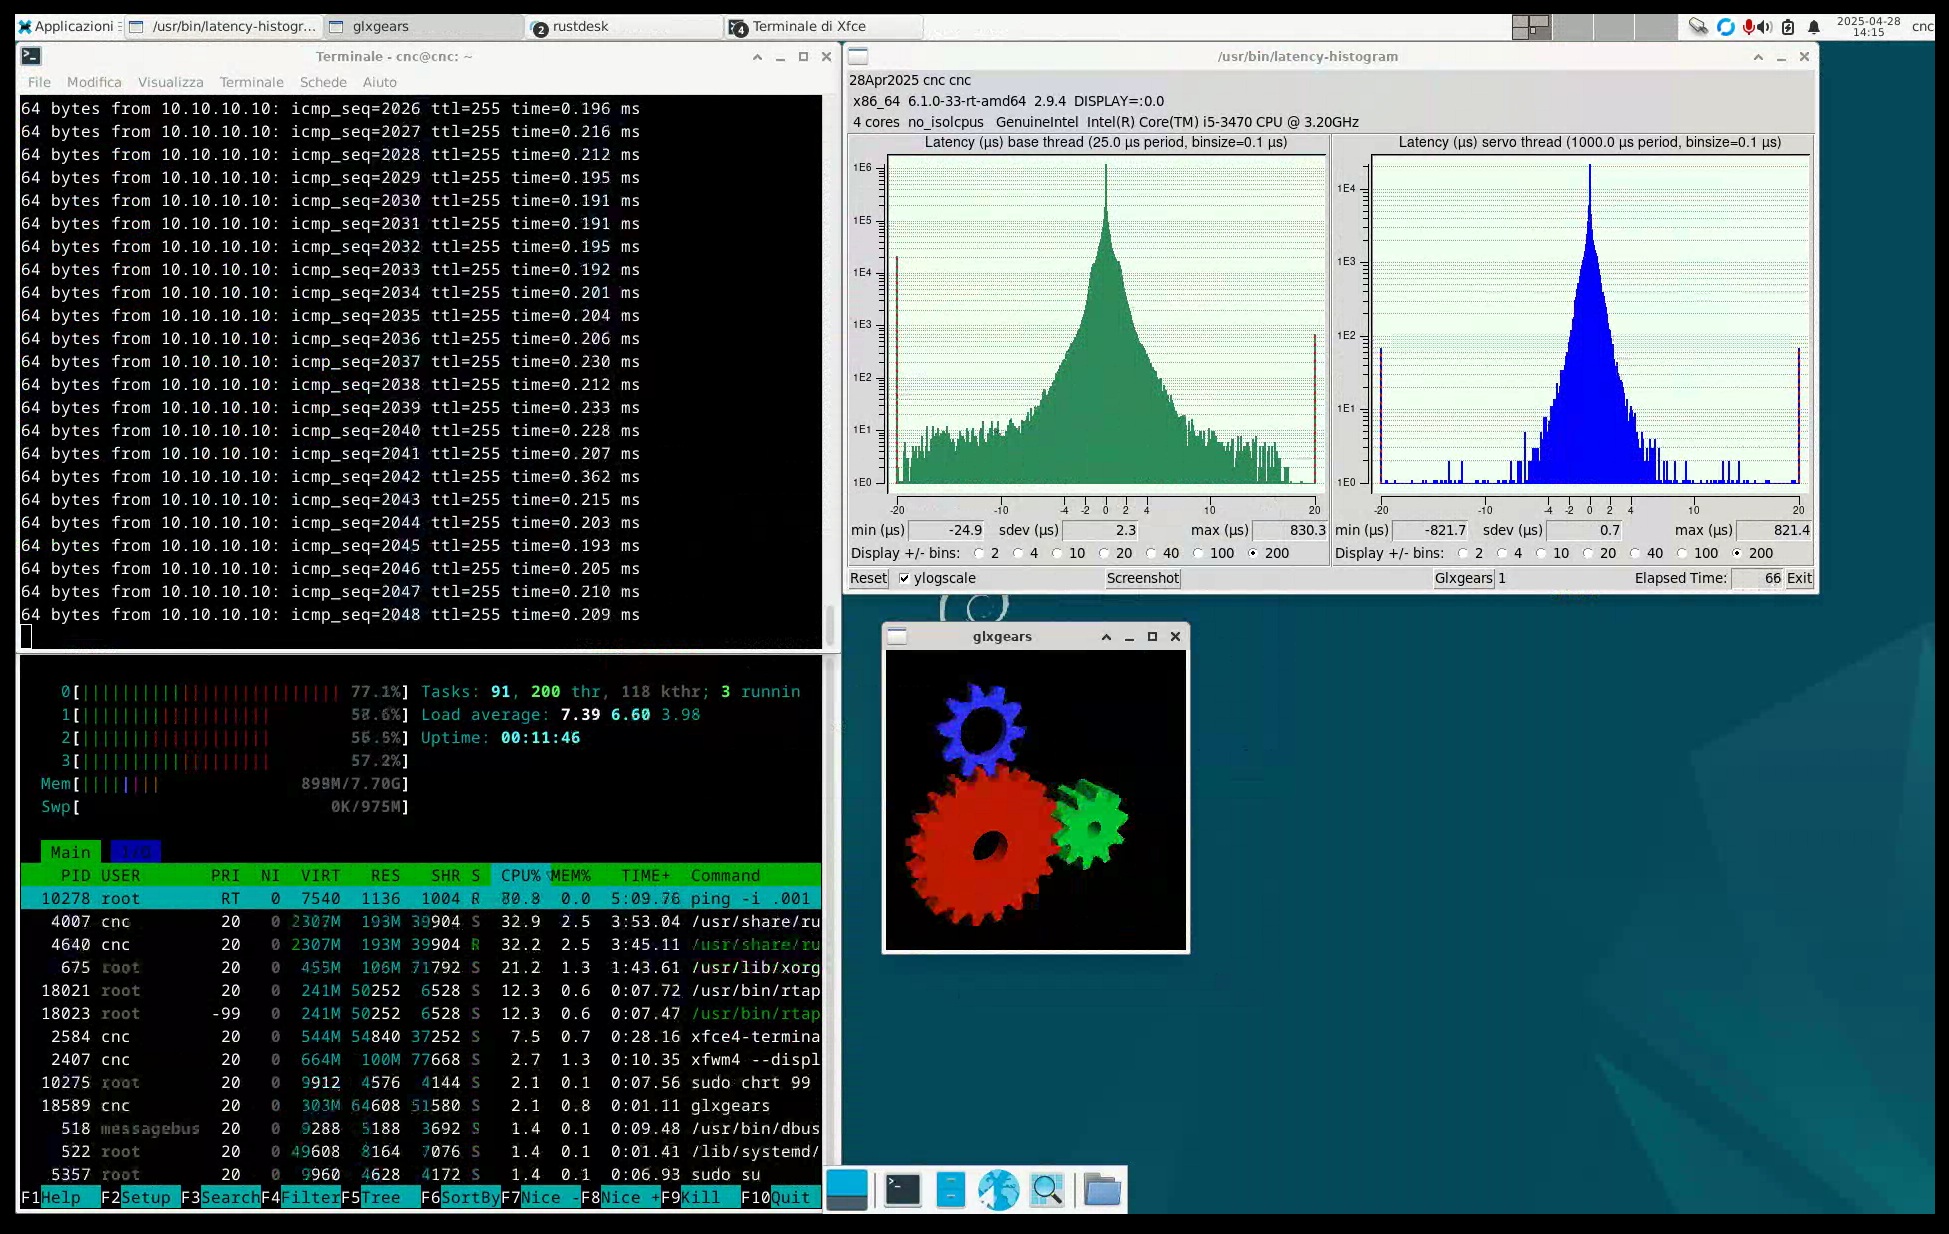The width and height of the screenshot is (1949, 1234).
Task: Open the speaker volume tray icon
Action: 1764,27
